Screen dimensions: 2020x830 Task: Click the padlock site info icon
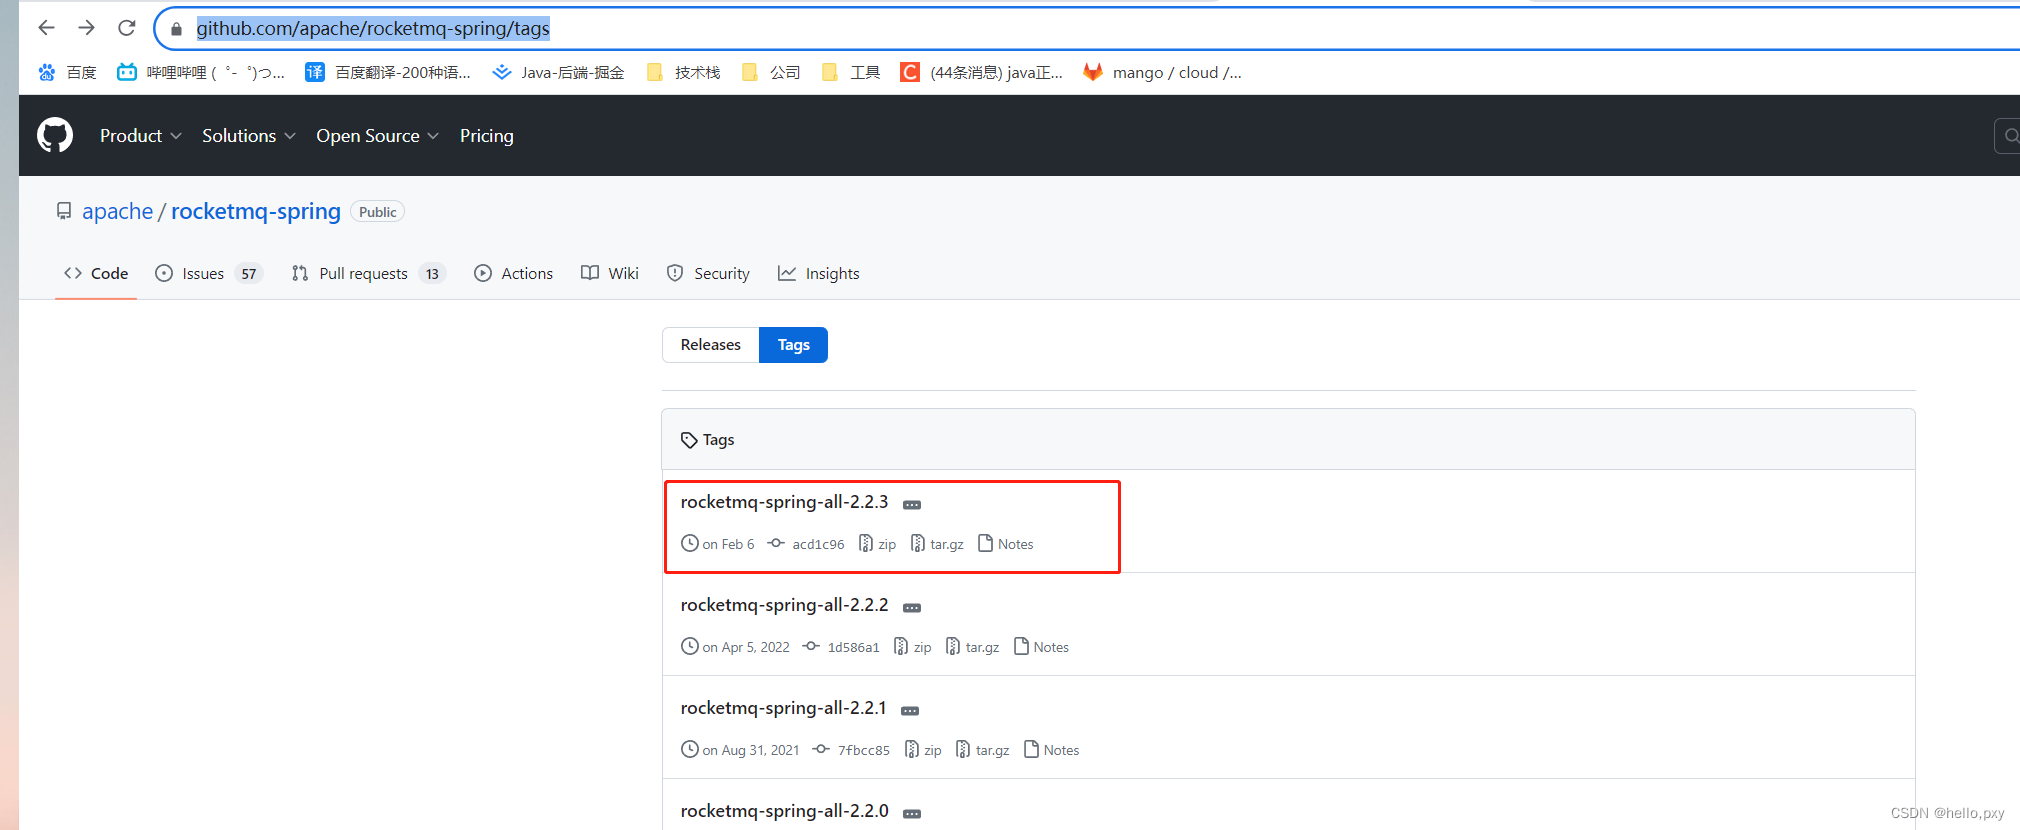click(177, 29)
